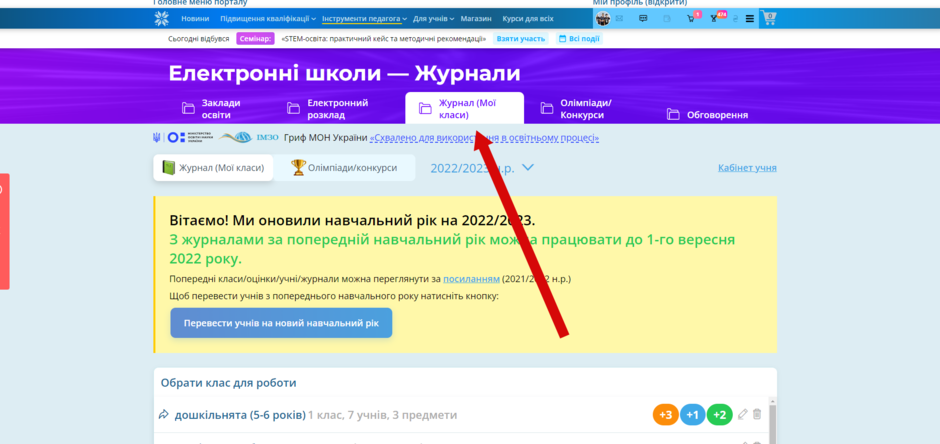Click the share arrow icon beside дошкільнята
940x444 pixels.
(x=164, y=415)
